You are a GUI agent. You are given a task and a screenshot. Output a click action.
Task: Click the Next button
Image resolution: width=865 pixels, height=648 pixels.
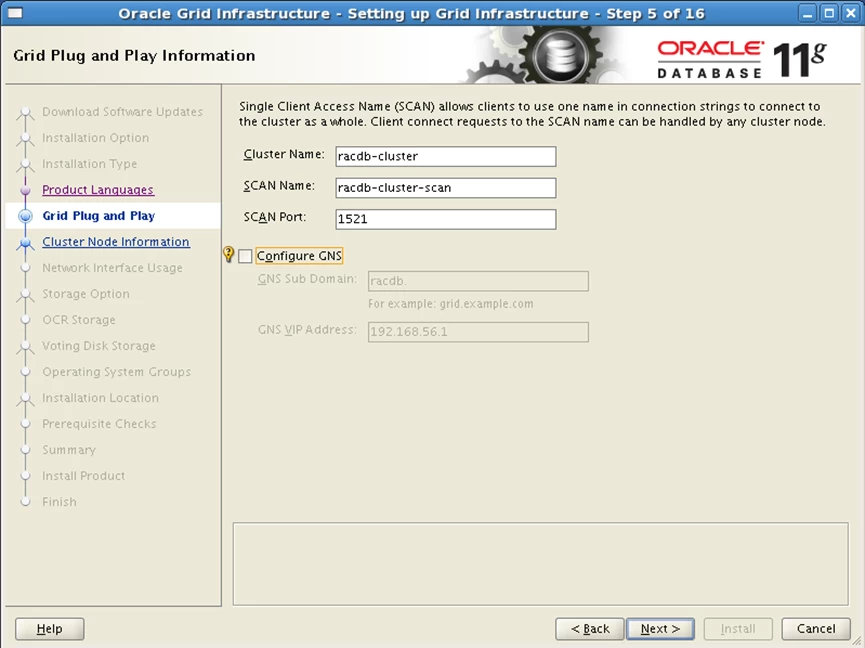click(x=660, y=629)
